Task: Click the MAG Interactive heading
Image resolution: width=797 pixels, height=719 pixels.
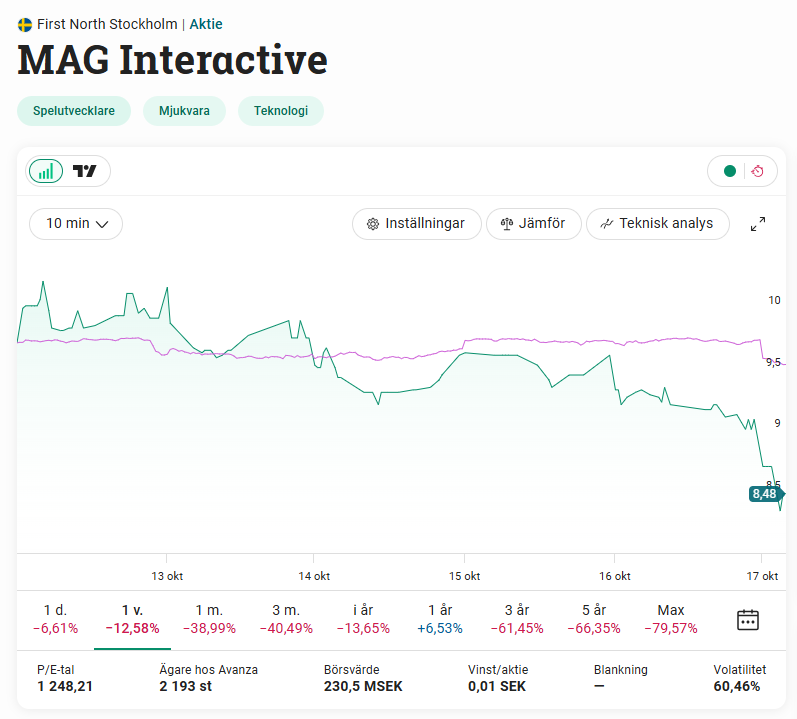Action: pyautogui.click(x=172, y=60)
